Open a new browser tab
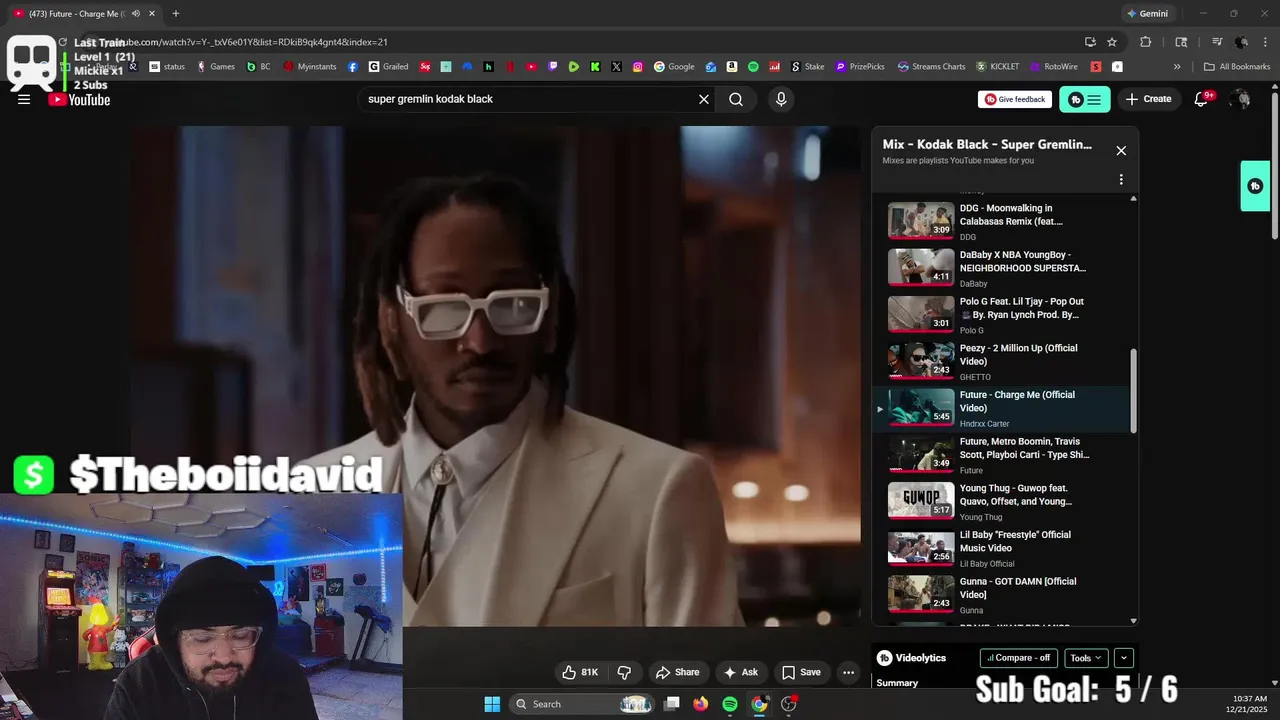1280x720 pixels. (176, 13)
